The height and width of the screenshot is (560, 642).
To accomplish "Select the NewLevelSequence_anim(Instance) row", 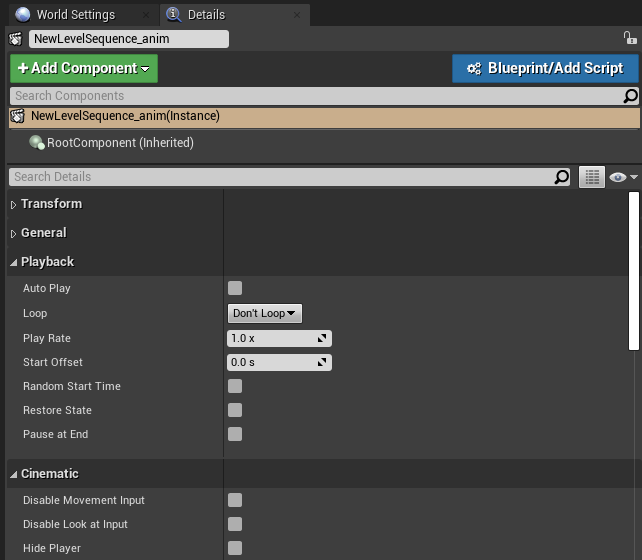I will [x=324, y=117].
